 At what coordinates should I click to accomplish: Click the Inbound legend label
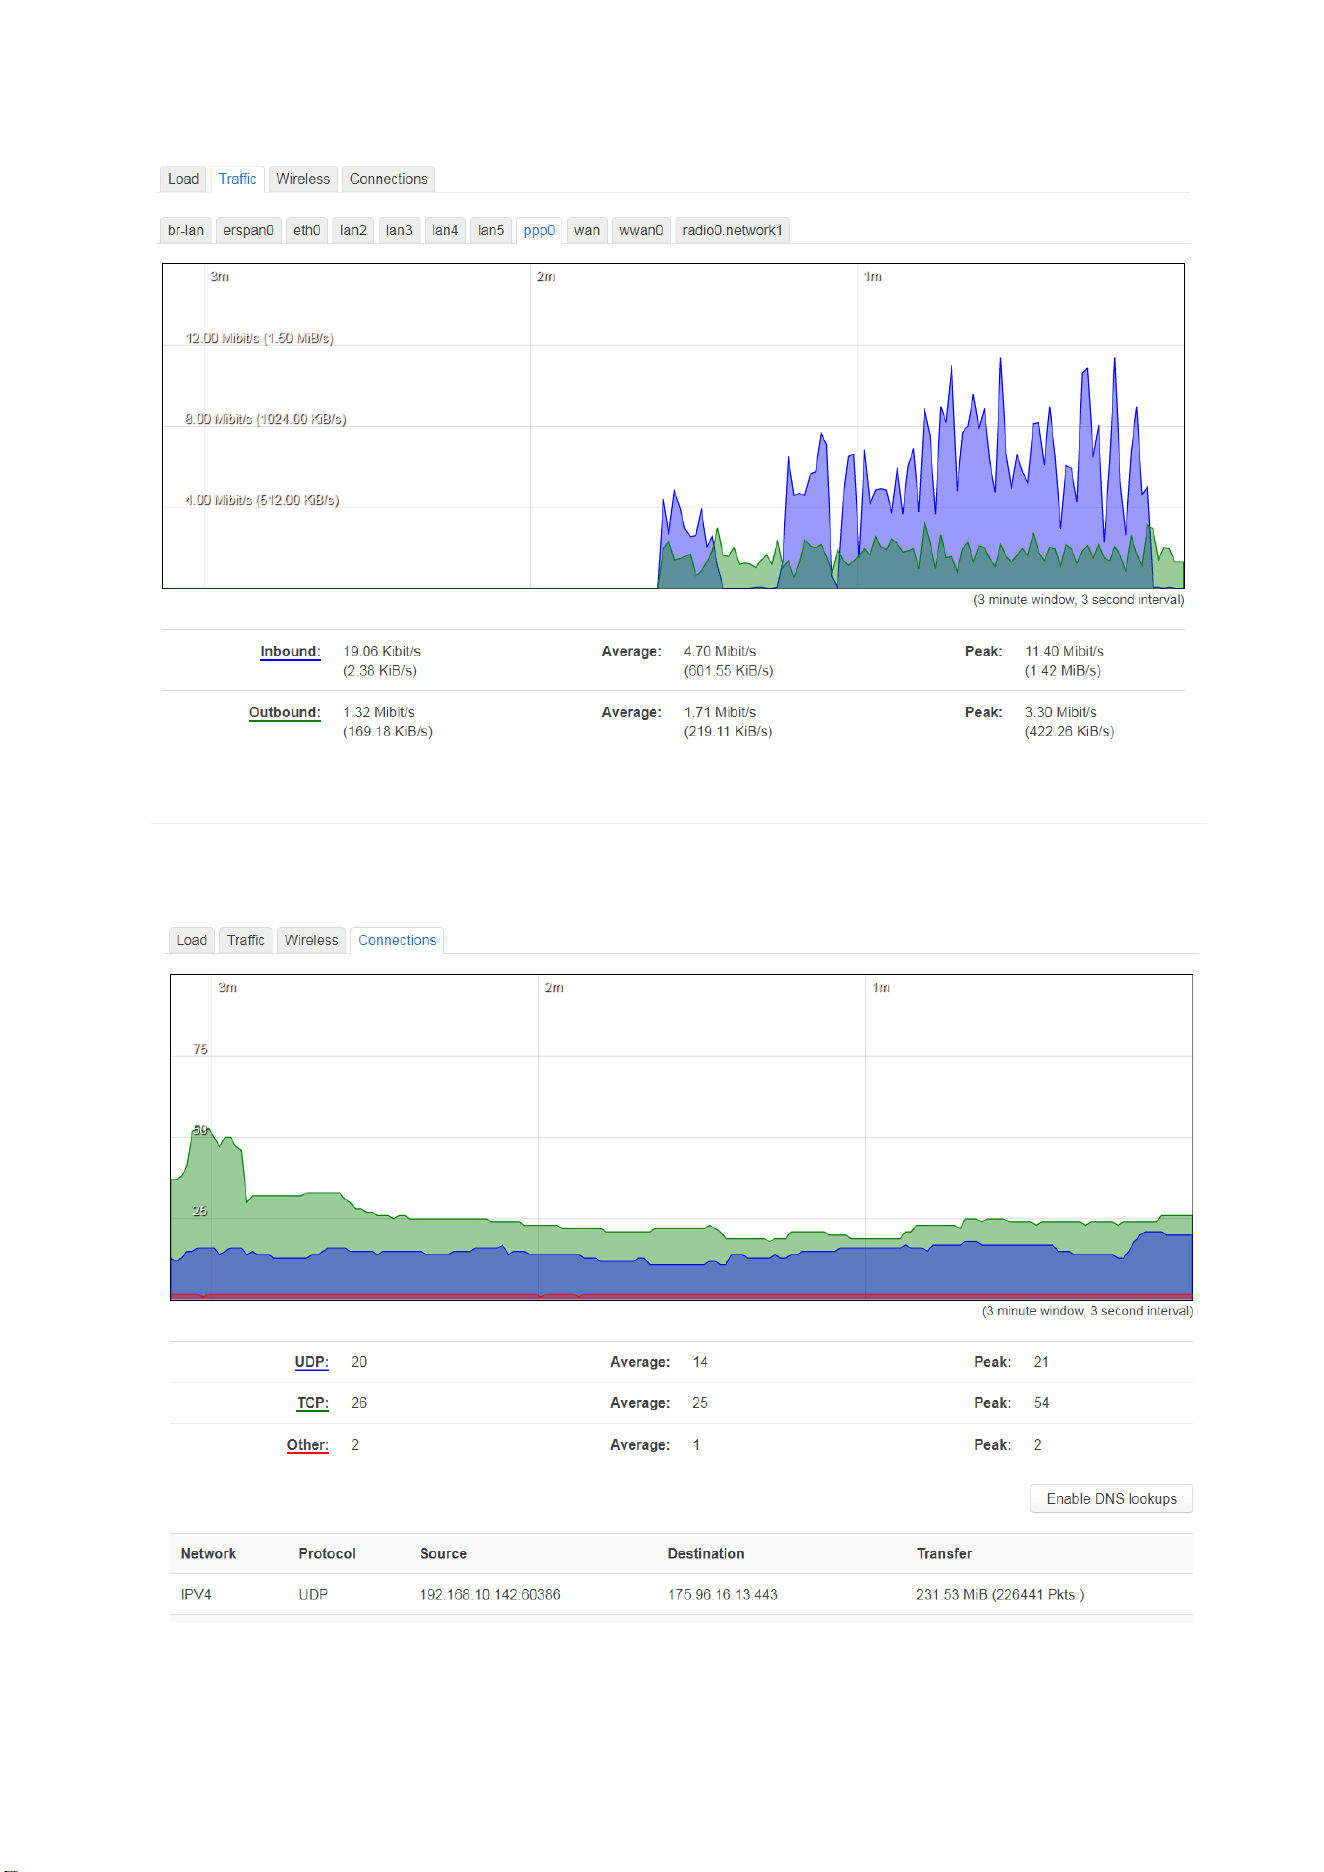[290, 651]
